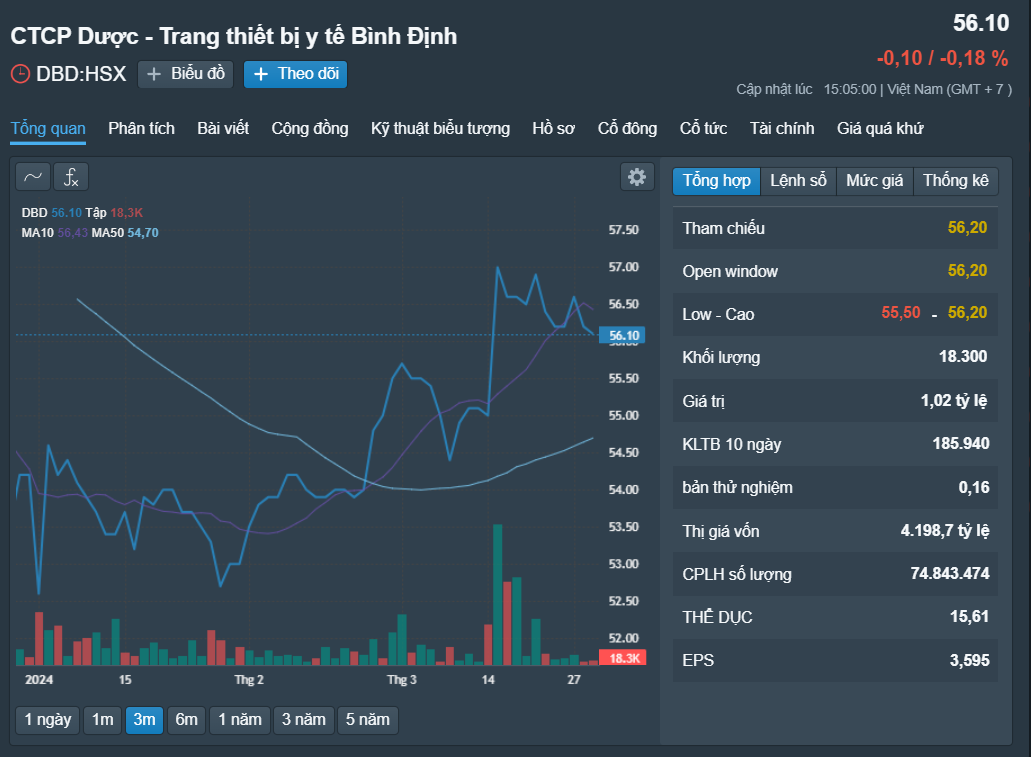1031x757 pixels.
Task: Open the Hồ sơ tab
Action: pos(554,128)
